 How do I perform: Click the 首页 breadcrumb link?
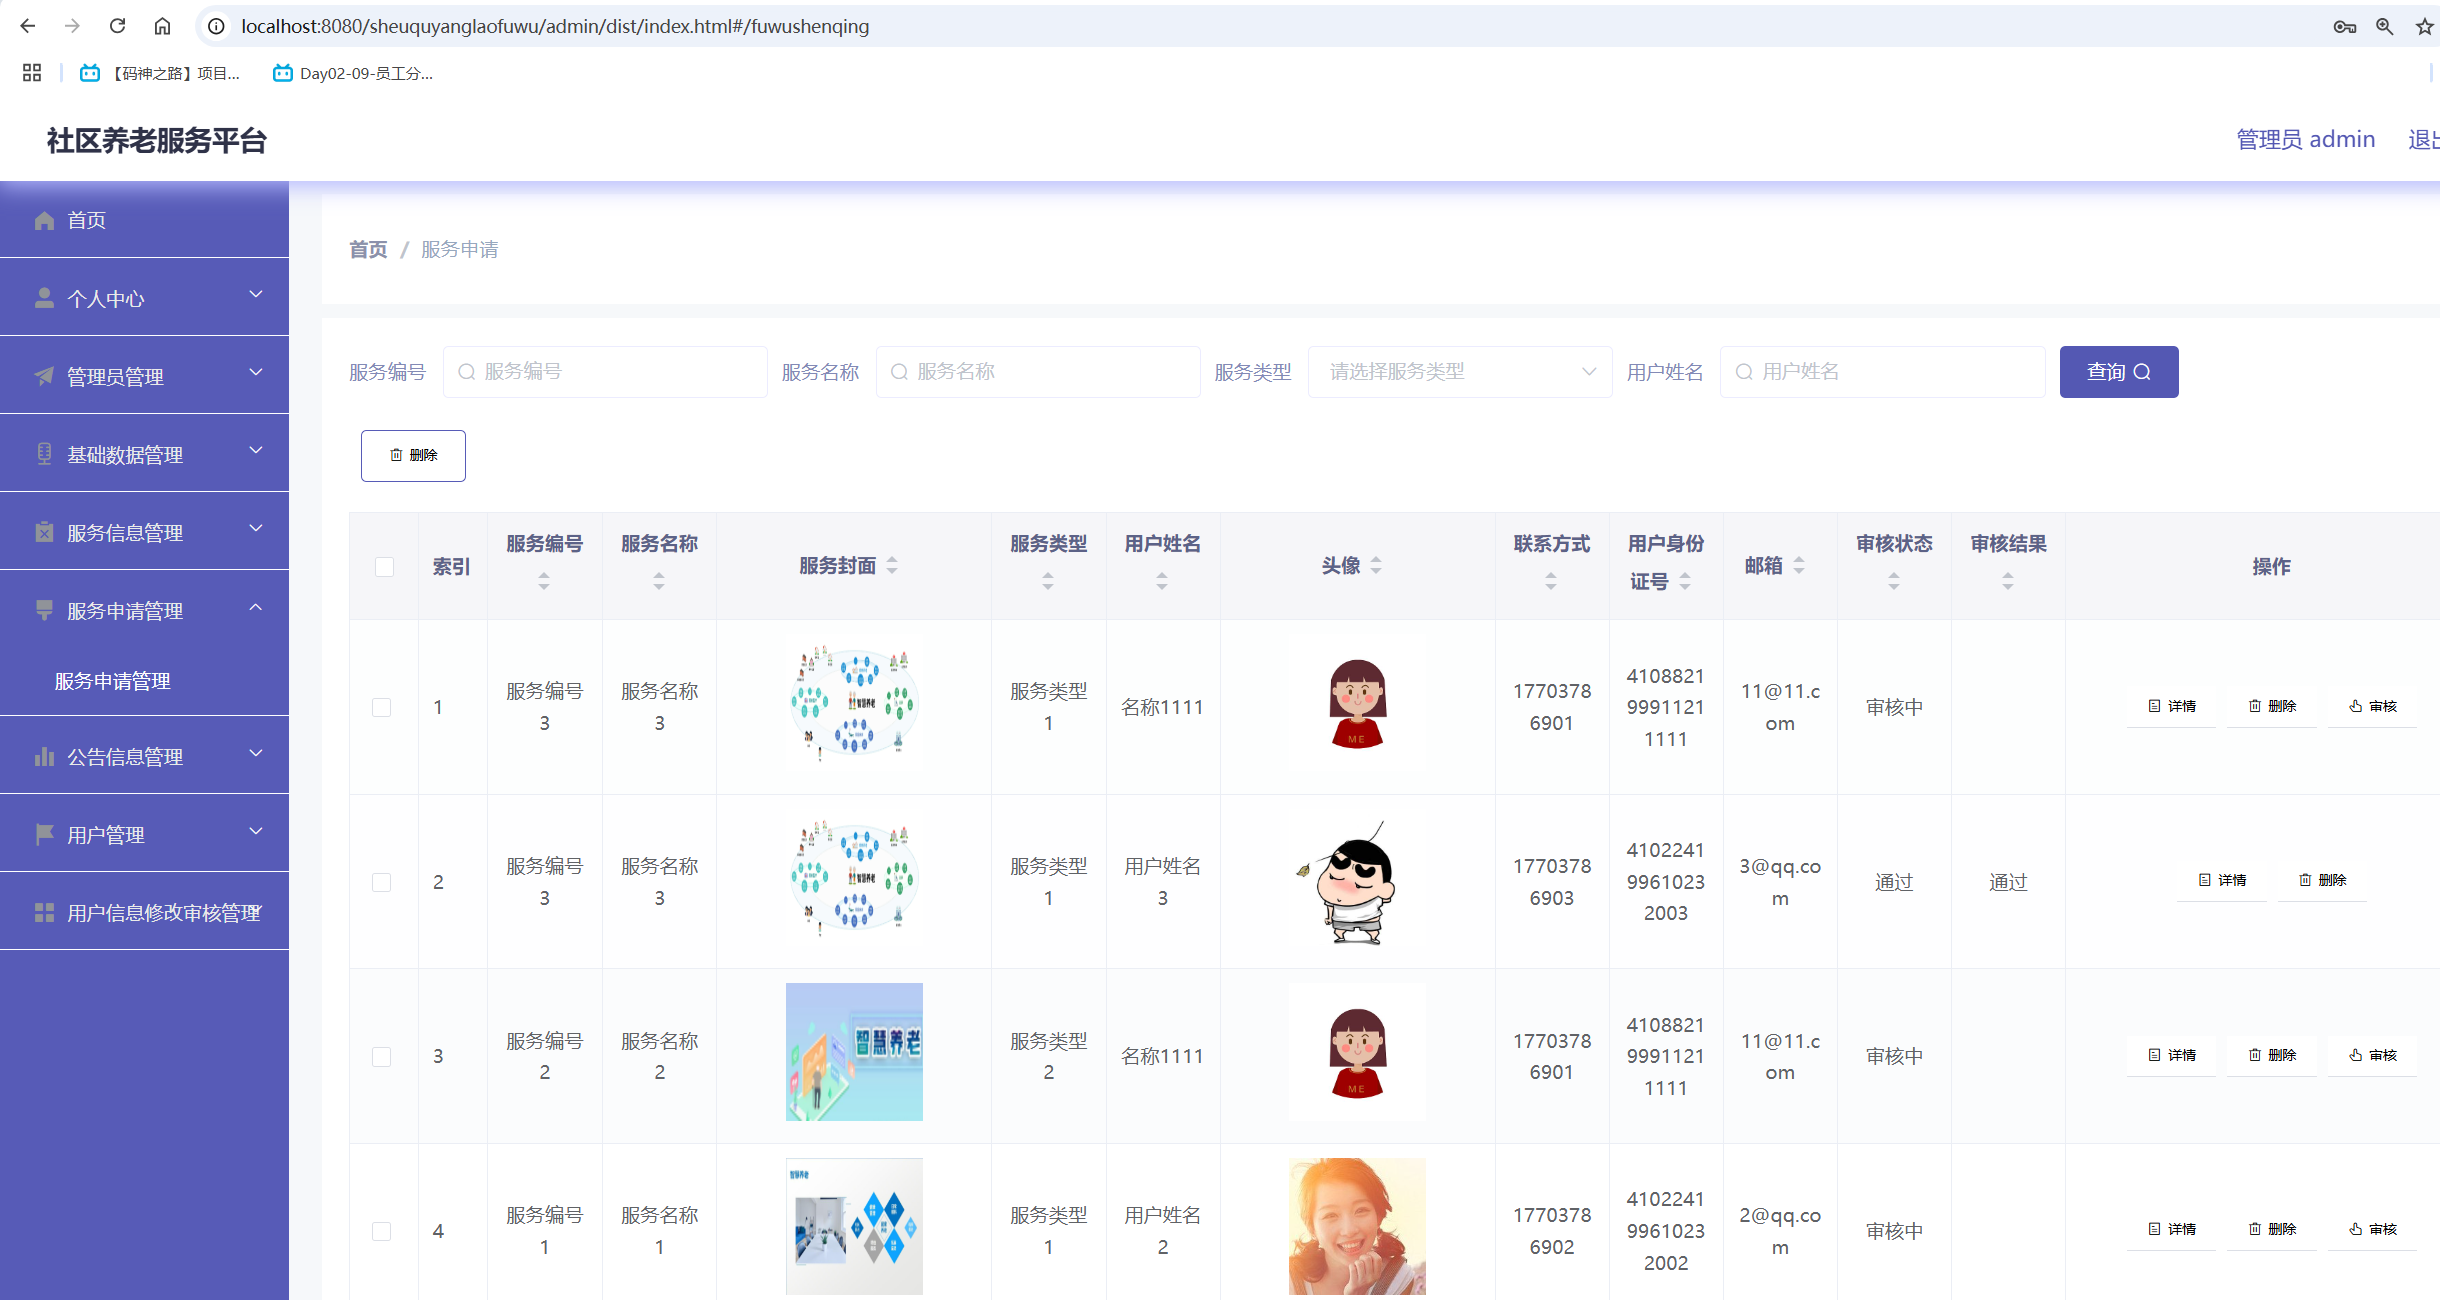368,250
